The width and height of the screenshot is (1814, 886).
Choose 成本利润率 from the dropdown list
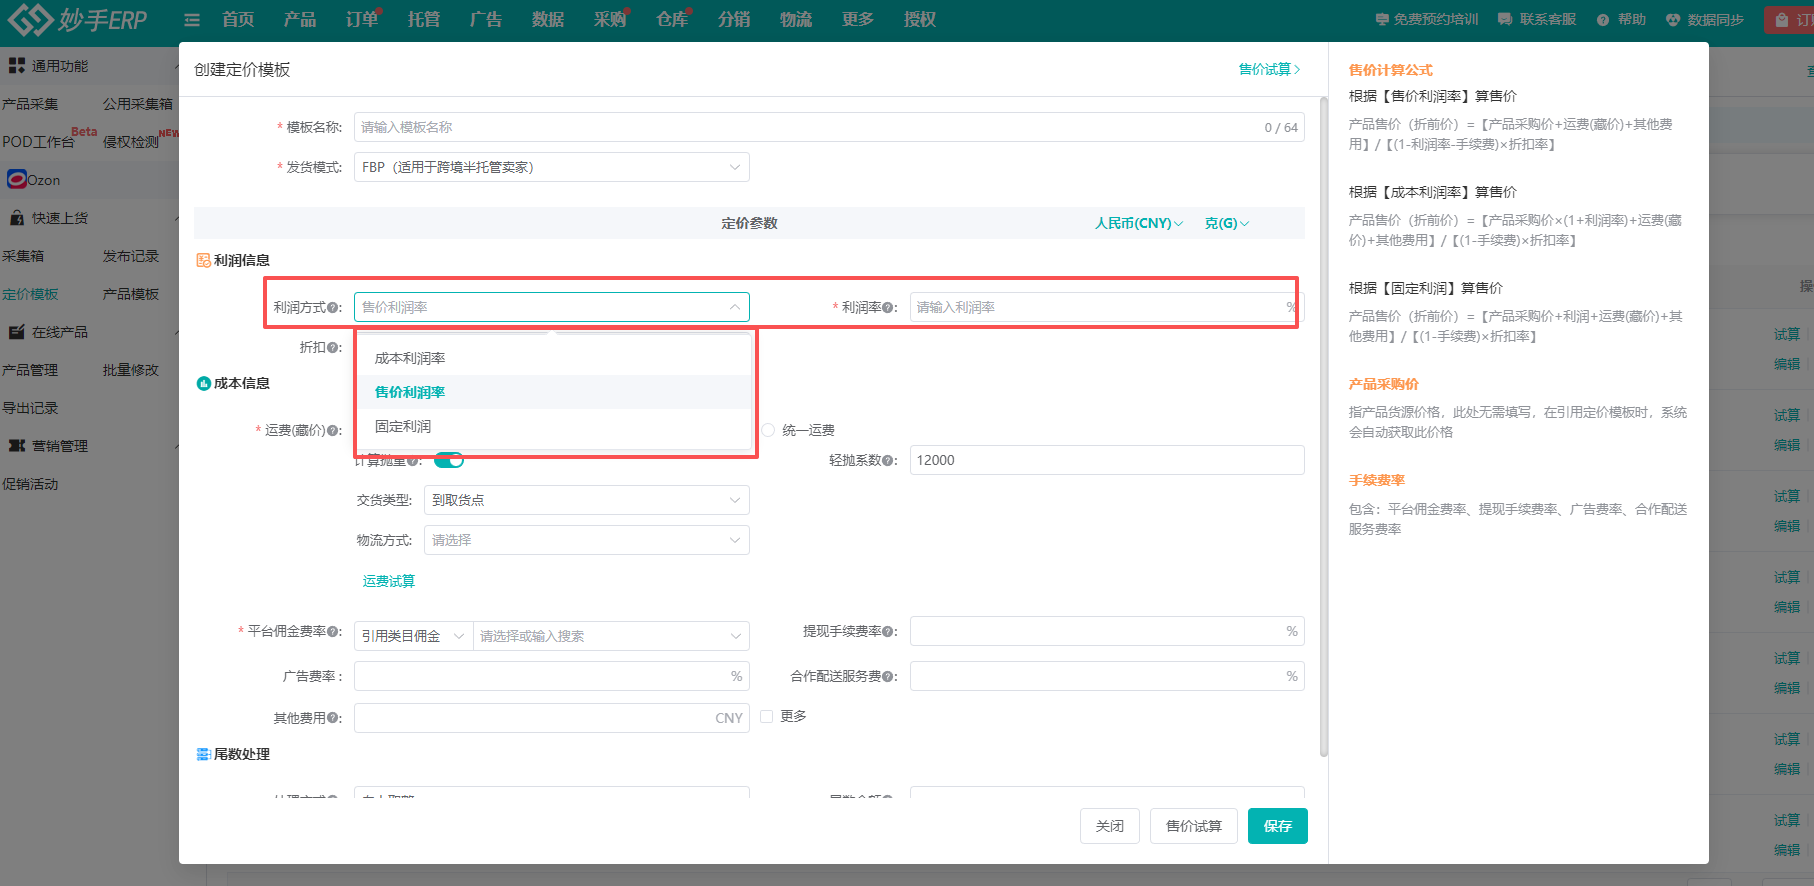pyautogui.click(x=410, y=358)
